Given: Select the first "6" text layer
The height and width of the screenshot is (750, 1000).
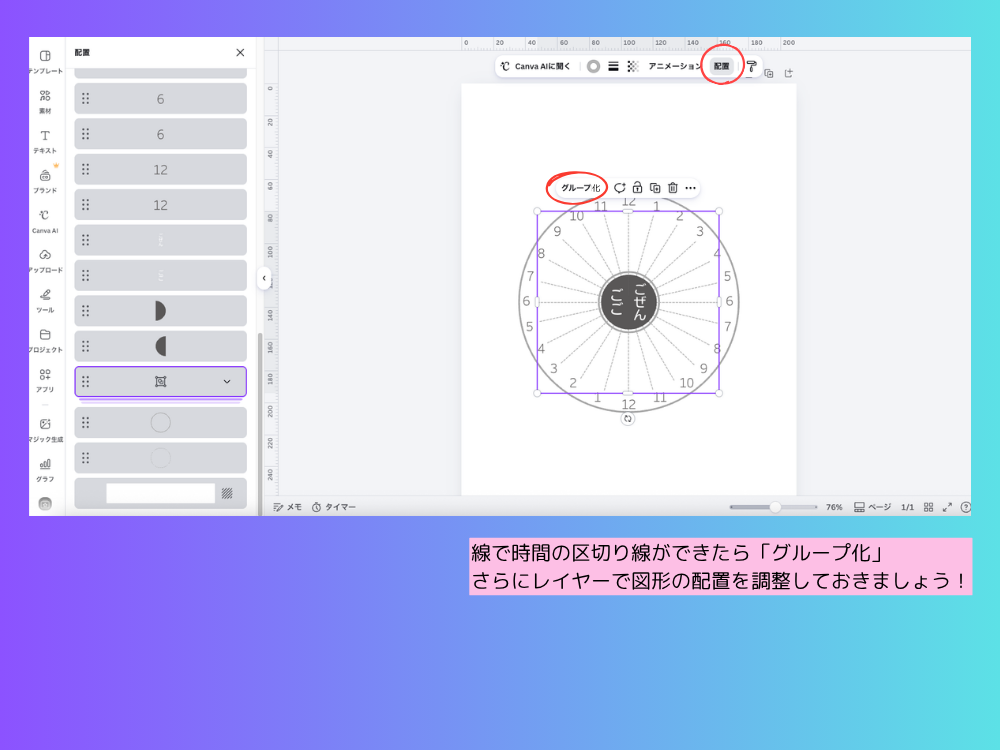Looking at the screenshot, I should (x=161, y=99).
